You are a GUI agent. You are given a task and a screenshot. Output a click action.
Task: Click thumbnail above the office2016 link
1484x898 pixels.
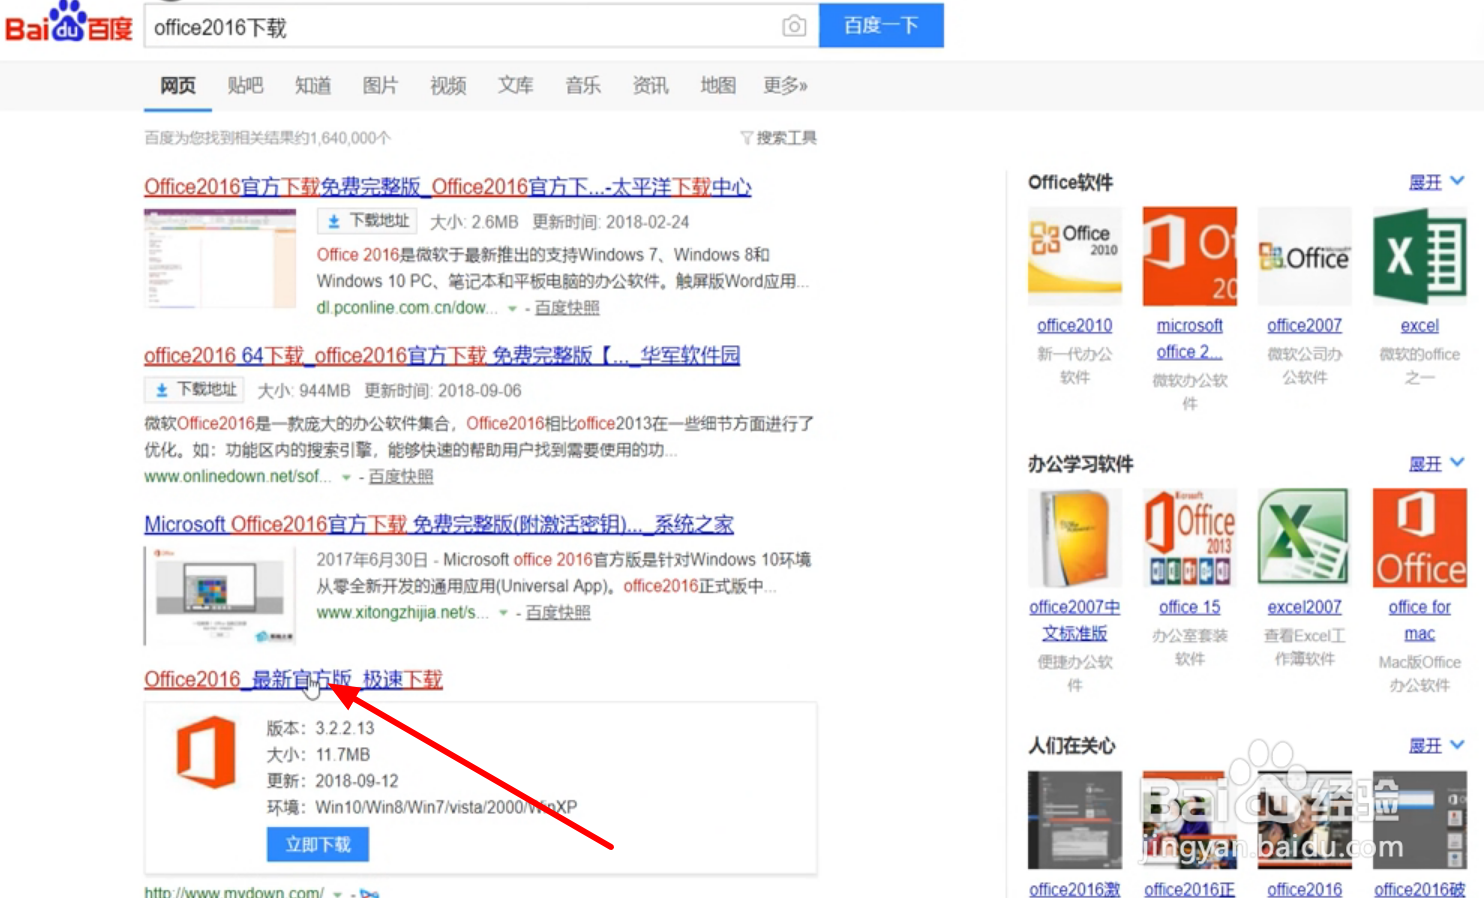coord(1305,820)
